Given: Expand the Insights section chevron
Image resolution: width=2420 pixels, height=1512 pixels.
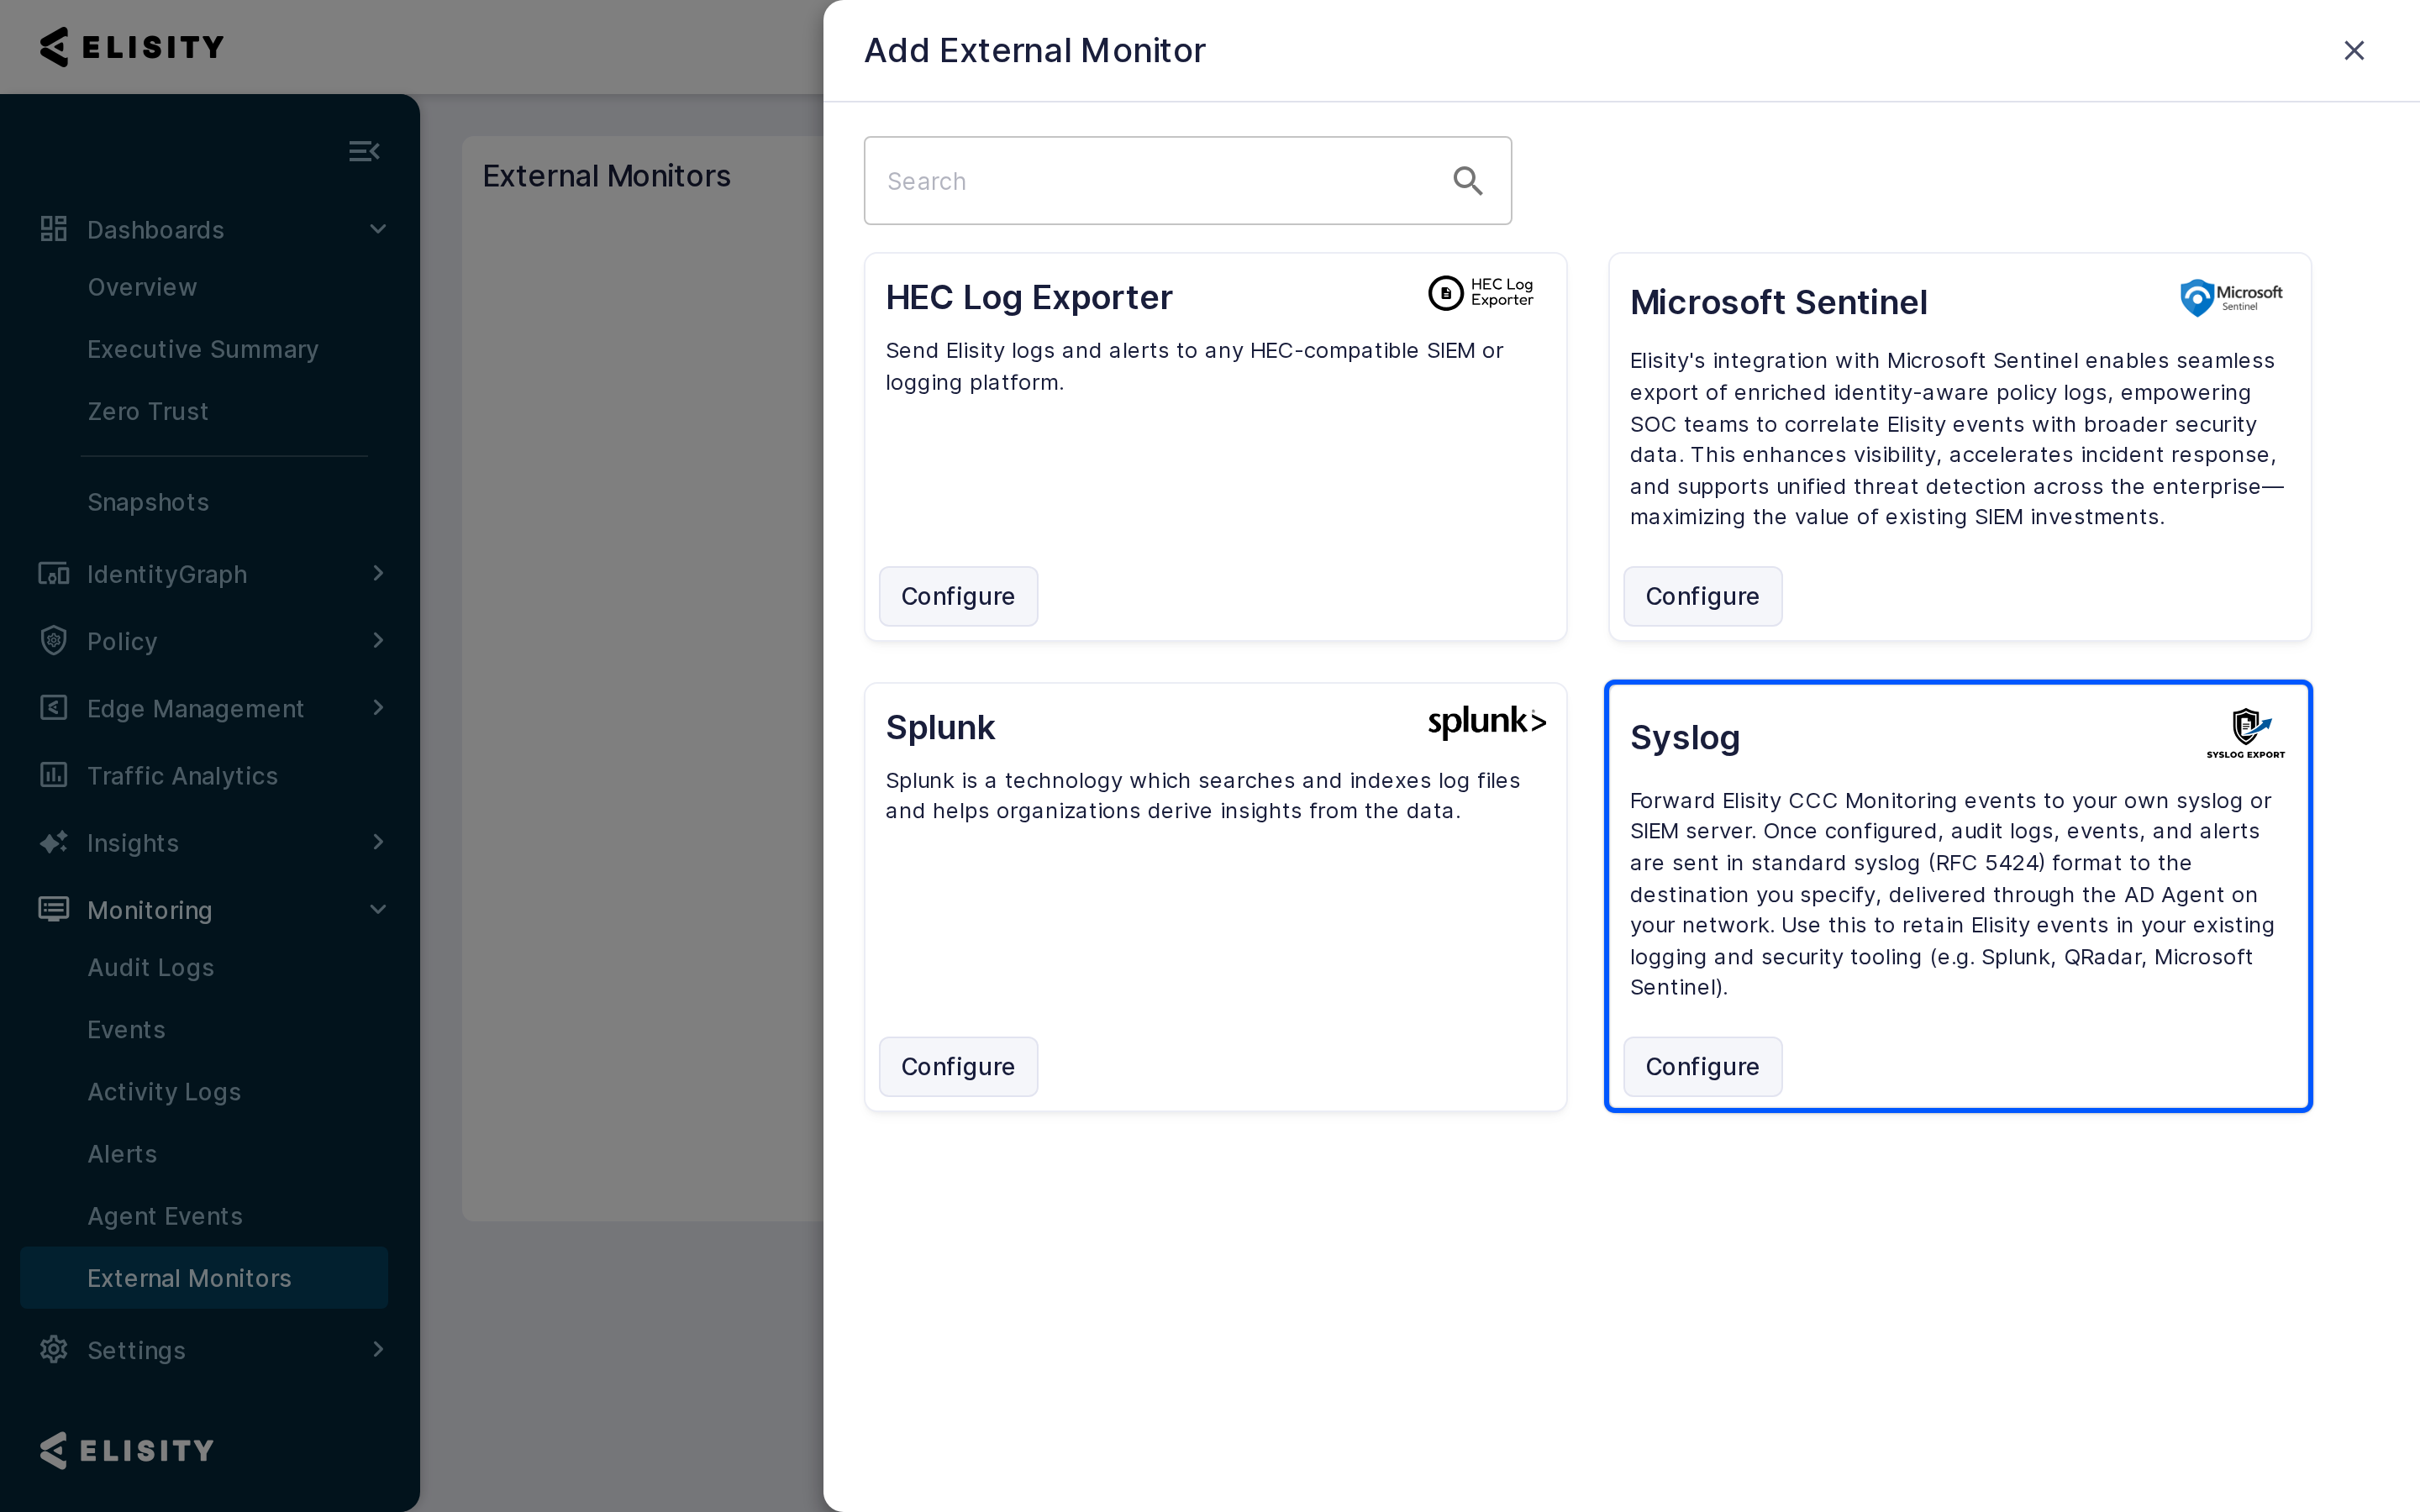Looking at the screenshot, I should pos(378,842).
